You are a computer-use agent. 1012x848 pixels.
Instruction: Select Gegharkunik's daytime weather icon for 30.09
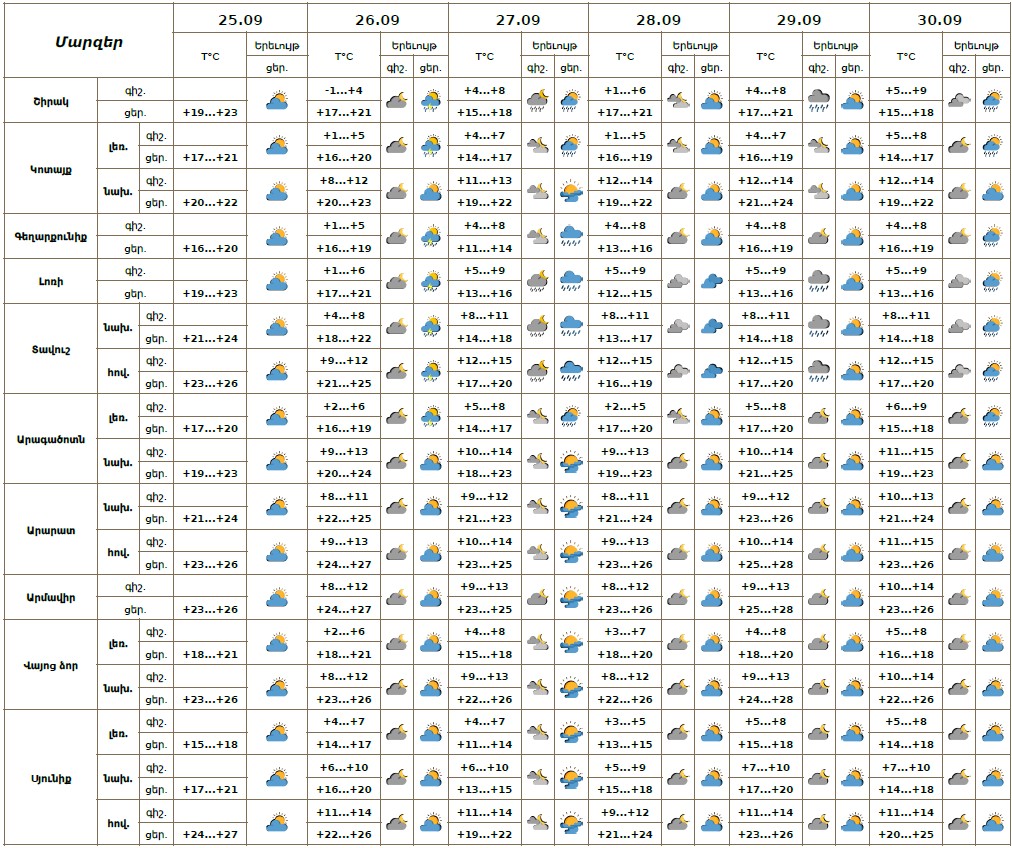[992, 236]
